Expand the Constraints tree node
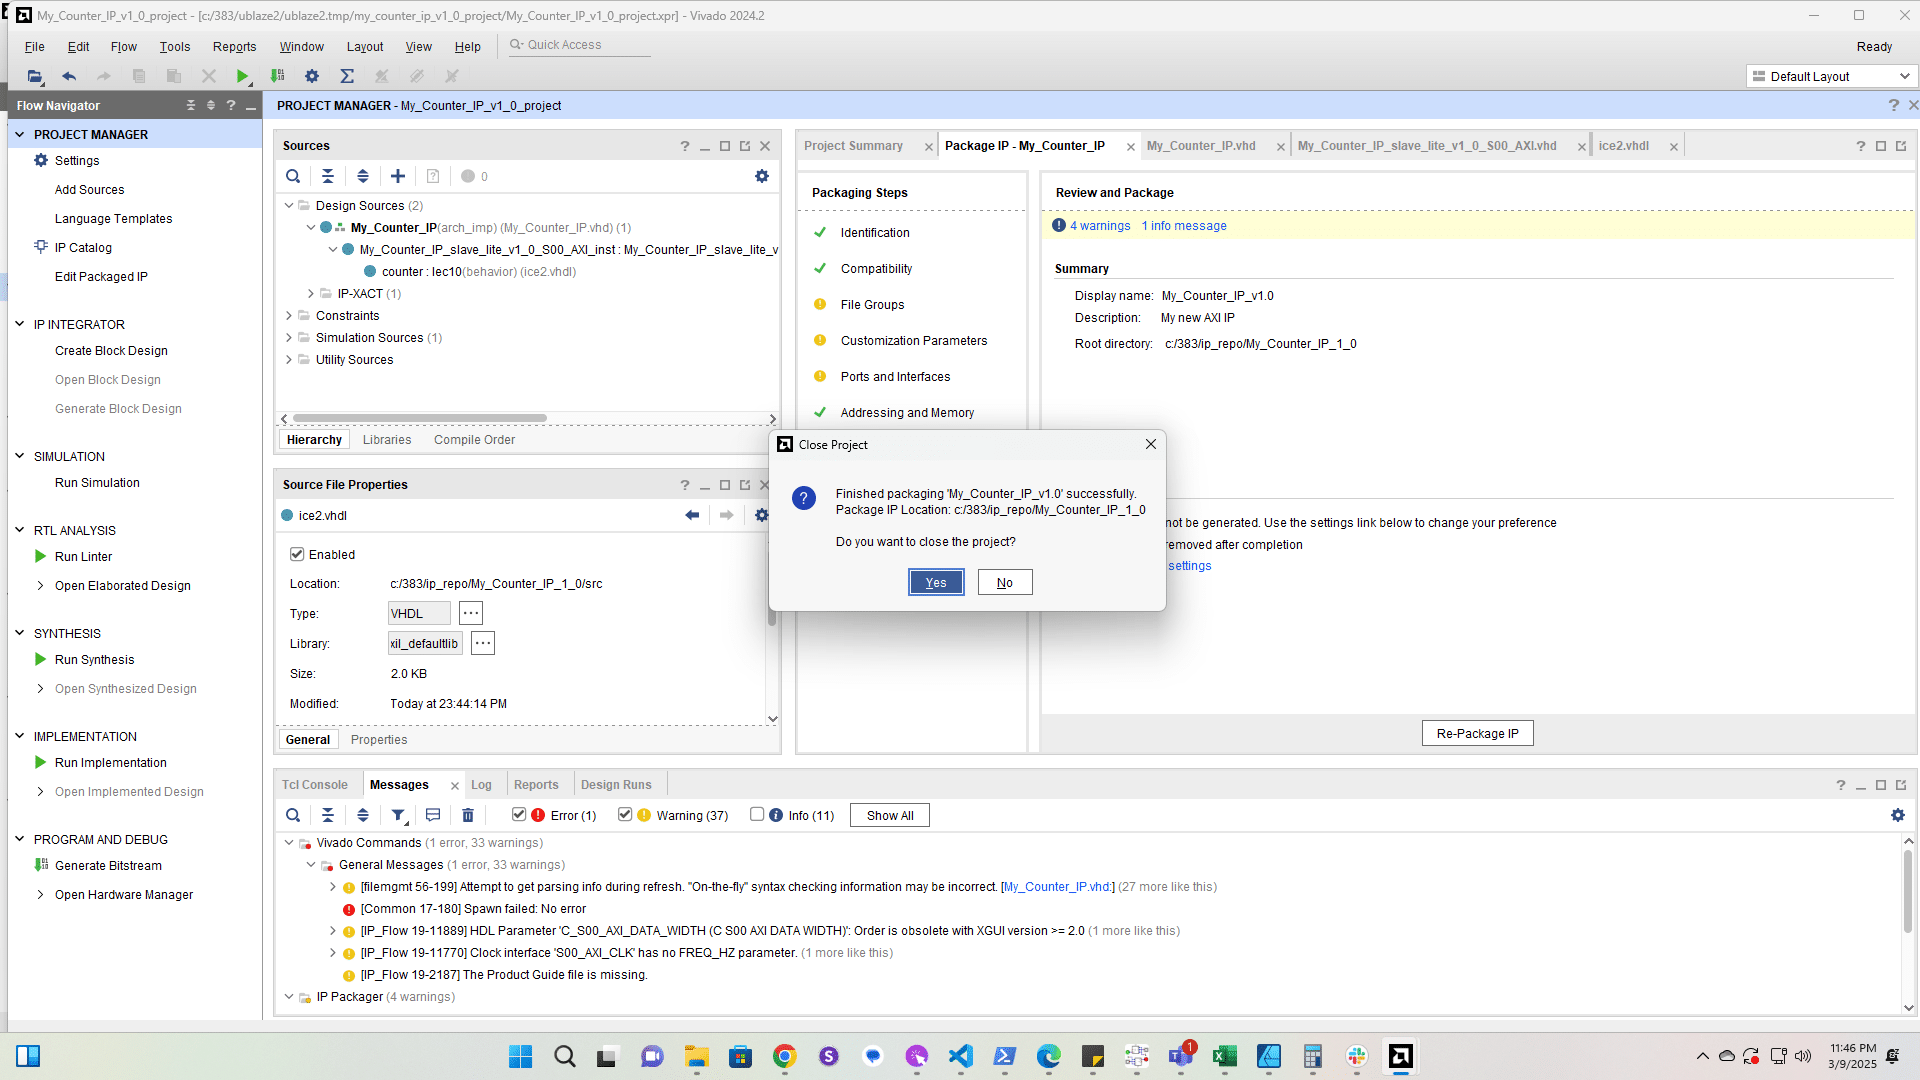Screen dimensions: 1920x1080 coord(289,315)
